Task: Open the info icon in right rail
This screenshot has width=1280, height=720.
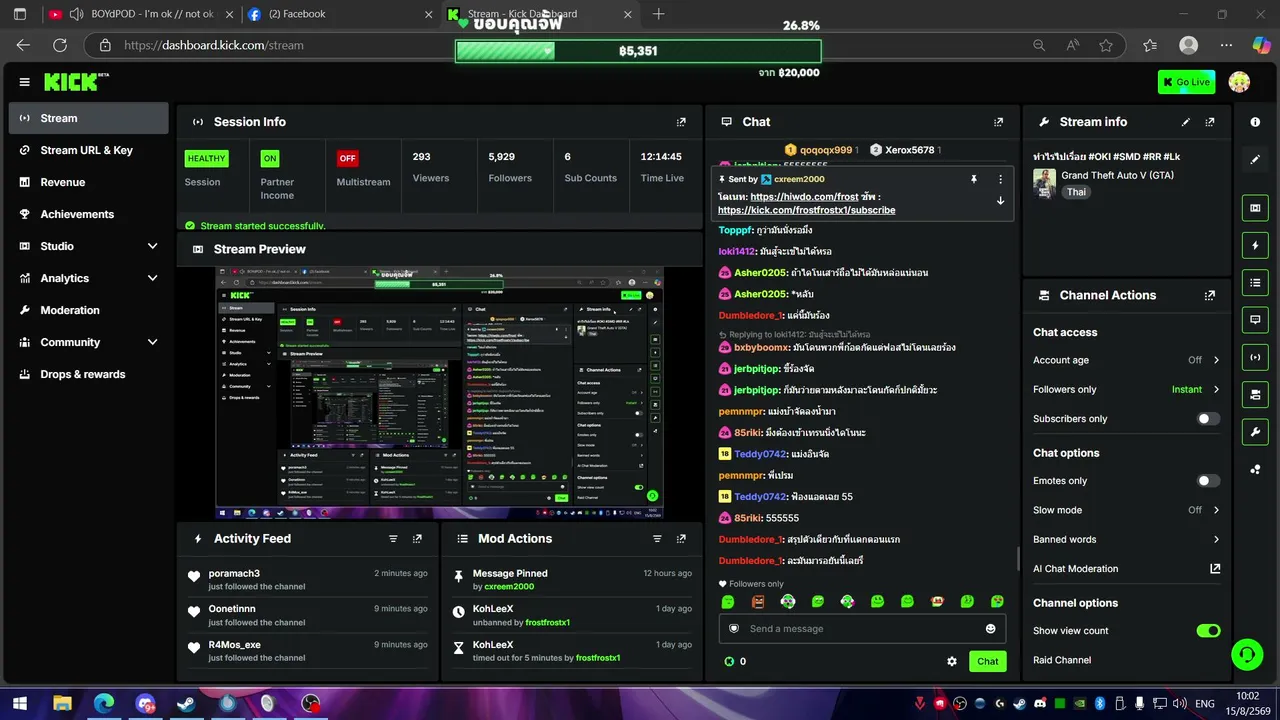Action: tap(1255, 122)
